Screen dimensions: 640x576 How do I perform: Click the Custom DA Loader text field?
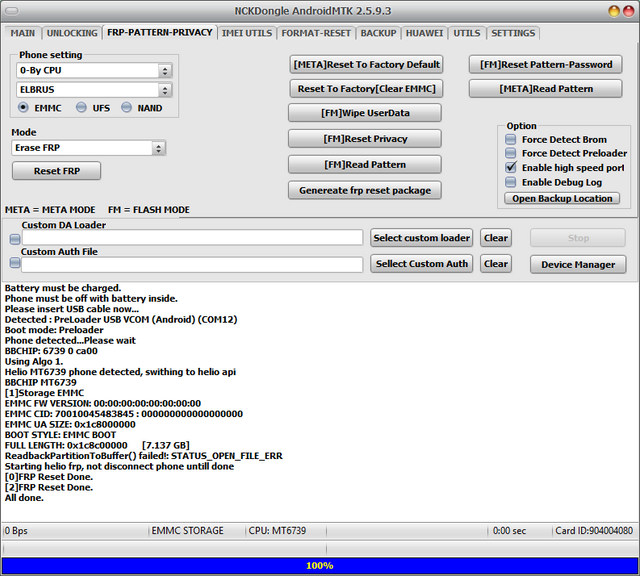pos(192,238)
